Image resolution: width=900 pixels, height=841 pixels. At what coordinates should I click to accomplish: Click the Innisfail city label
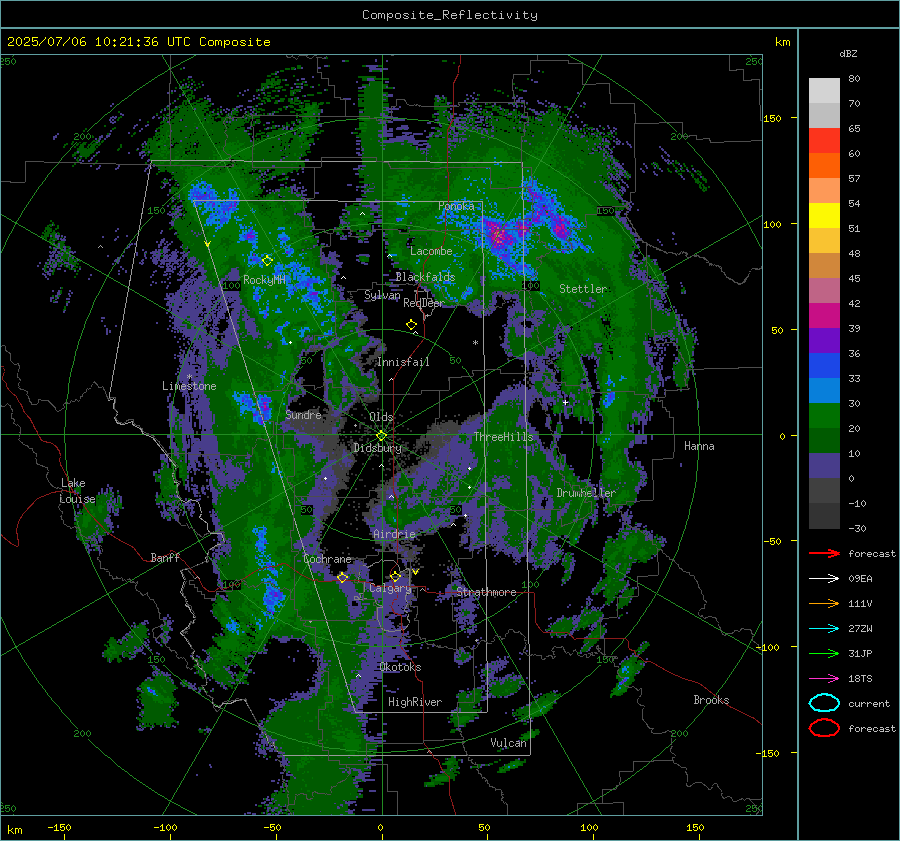coord(403,362)
